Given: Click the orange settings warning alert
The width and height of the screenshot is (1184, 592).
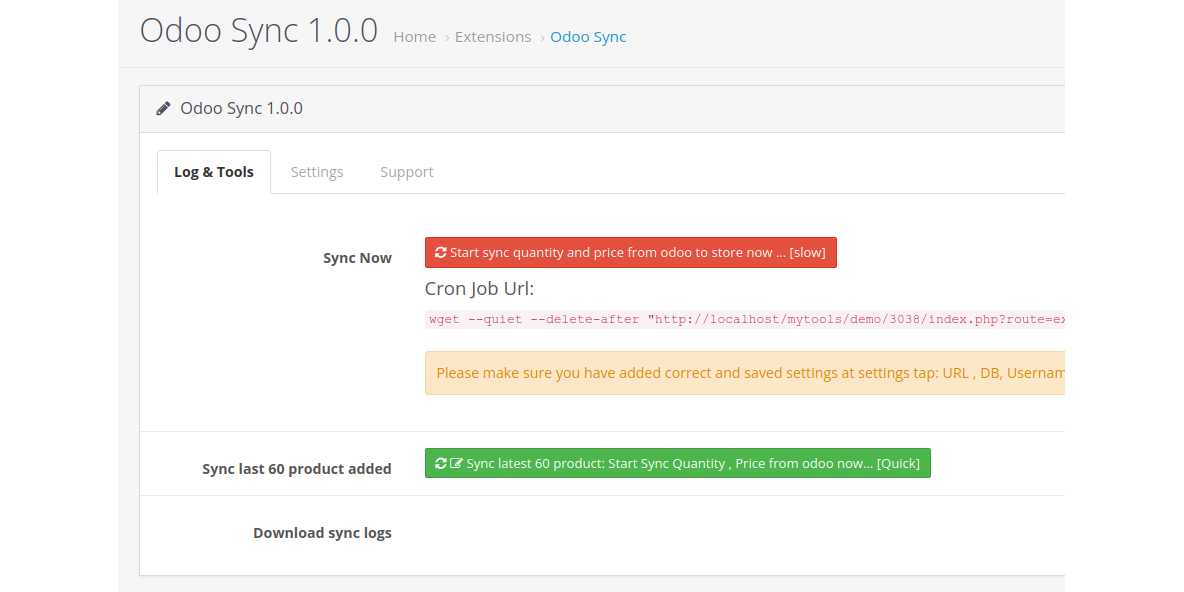Looking at the screenshot, I should [746, 372].
